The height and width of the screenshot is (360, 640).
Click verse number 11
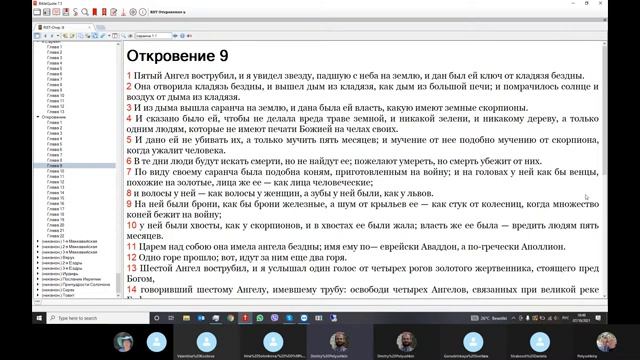point(131,247)
